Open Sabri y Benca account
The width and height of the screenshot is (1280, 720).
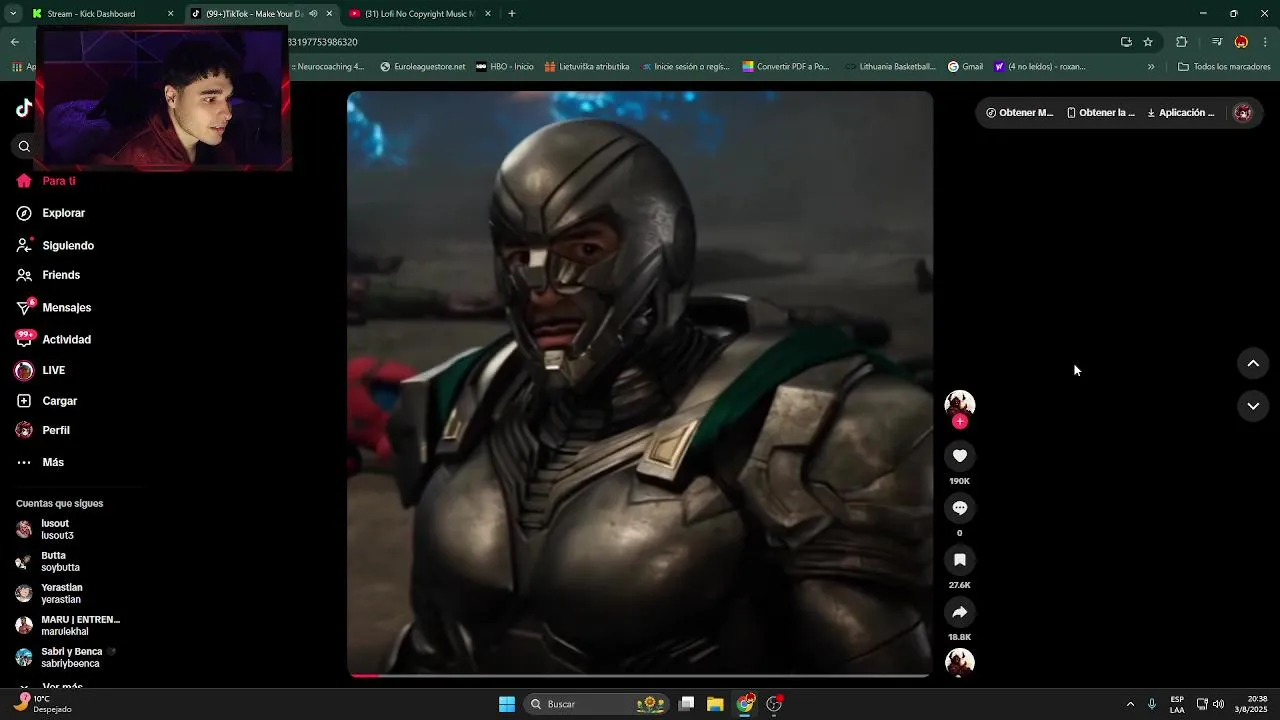(66, 657)
